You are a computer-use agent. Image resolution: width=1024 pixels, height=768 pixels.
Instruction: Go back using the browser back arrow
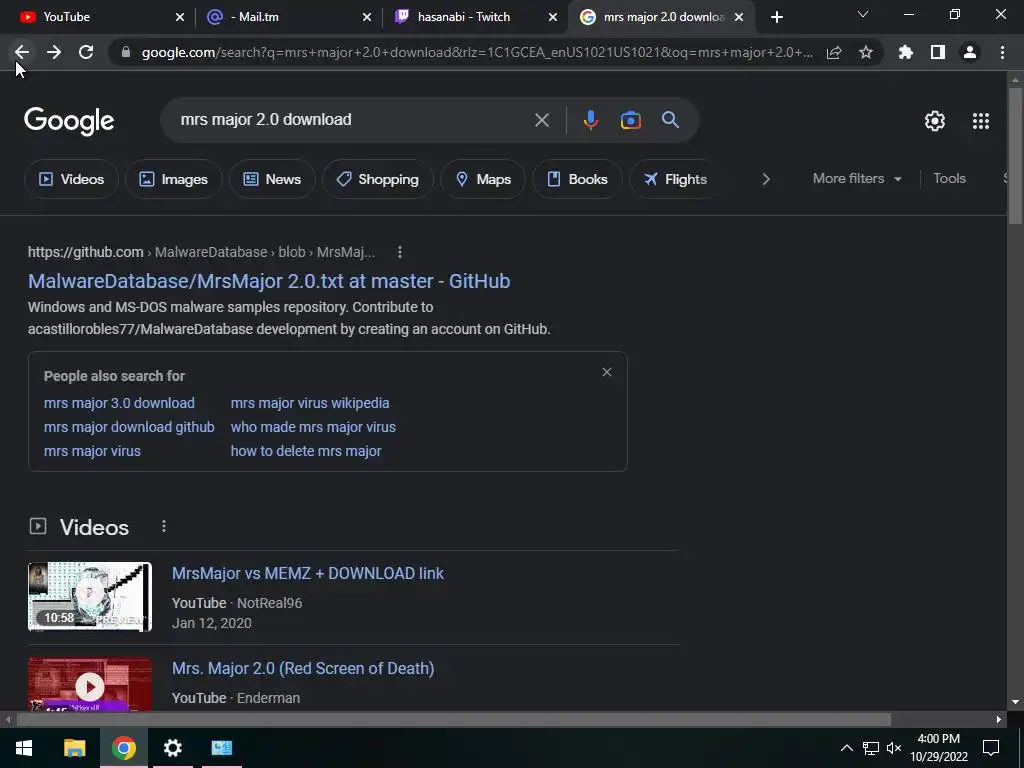click(22, 52)
